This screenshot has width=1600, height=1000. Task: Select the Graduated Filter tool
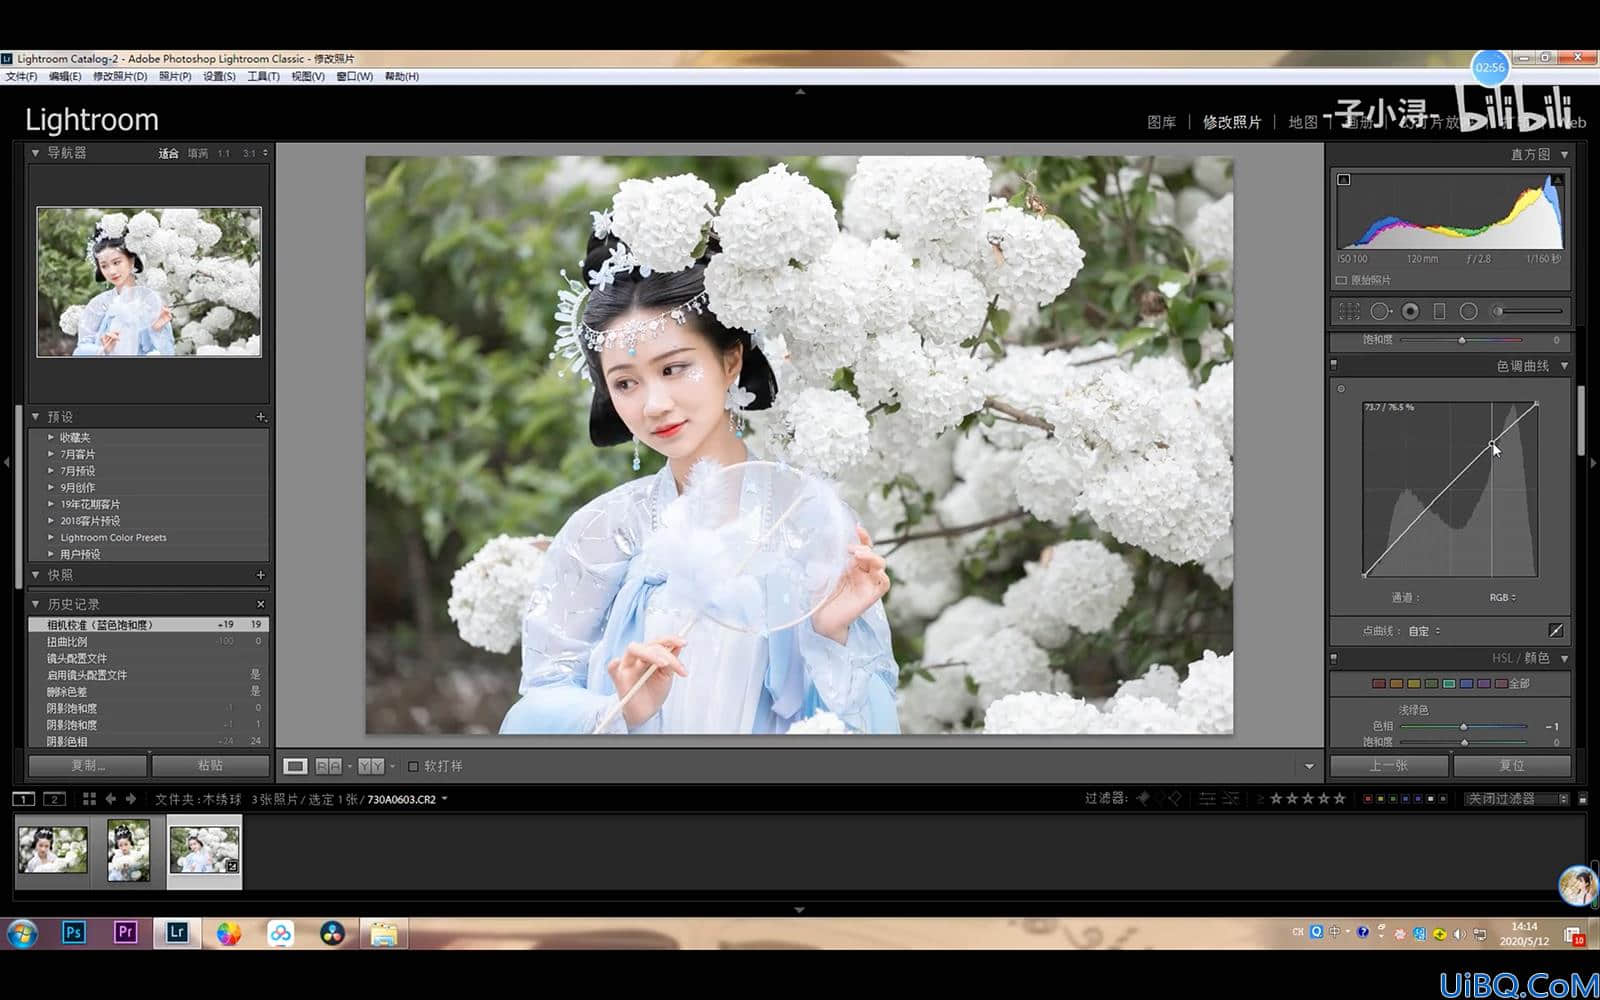[1439, 312]
